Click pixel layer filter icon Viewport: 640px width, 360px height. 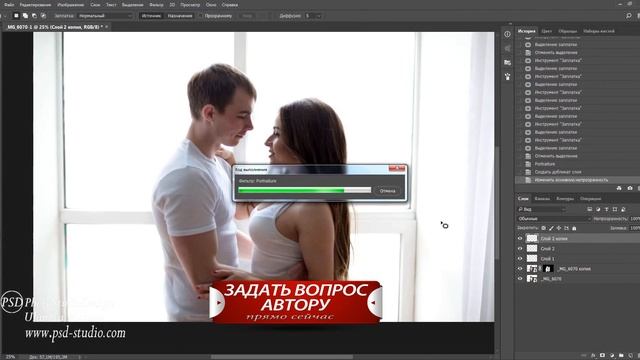click(589, 209)
